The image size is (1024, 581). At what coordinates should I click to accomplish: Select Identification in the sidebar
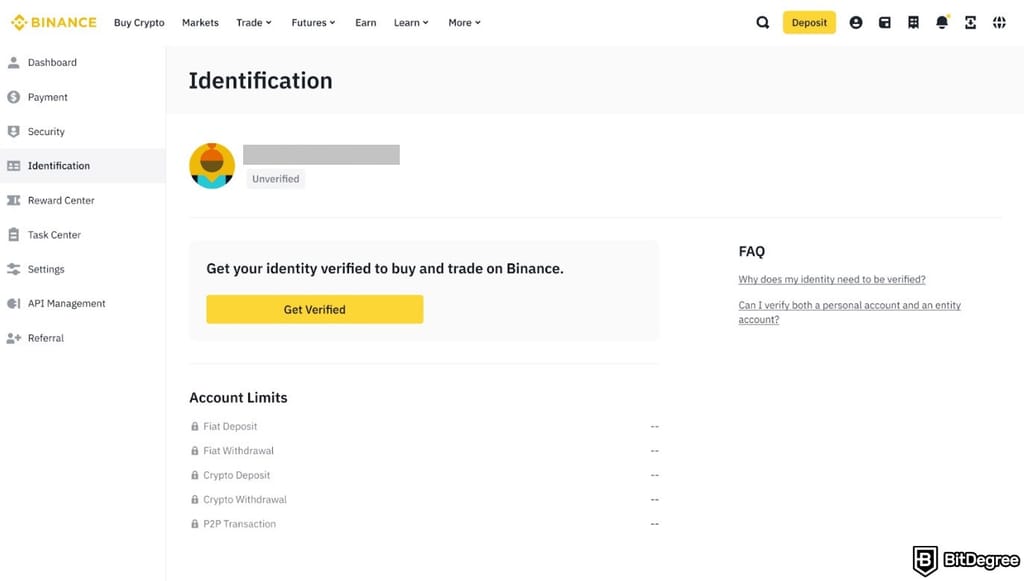coord(82,166)
